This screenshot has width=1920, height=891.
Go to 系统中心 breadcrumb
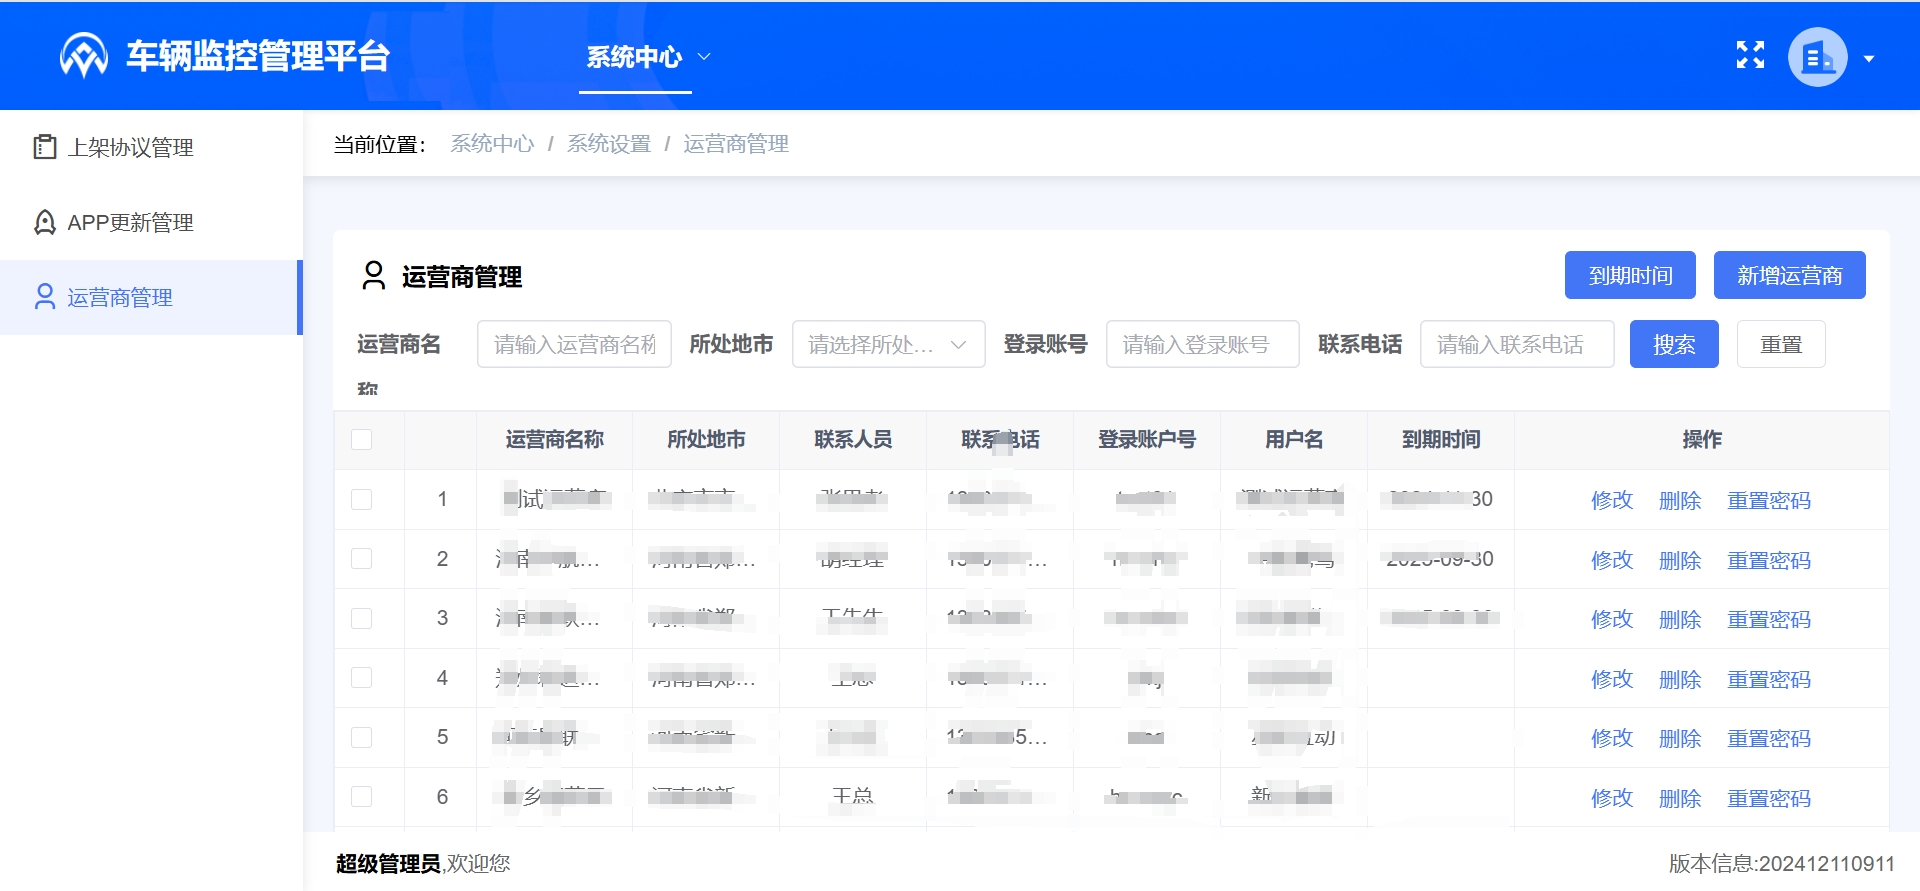pyautogui.click(x=492, y=144)
